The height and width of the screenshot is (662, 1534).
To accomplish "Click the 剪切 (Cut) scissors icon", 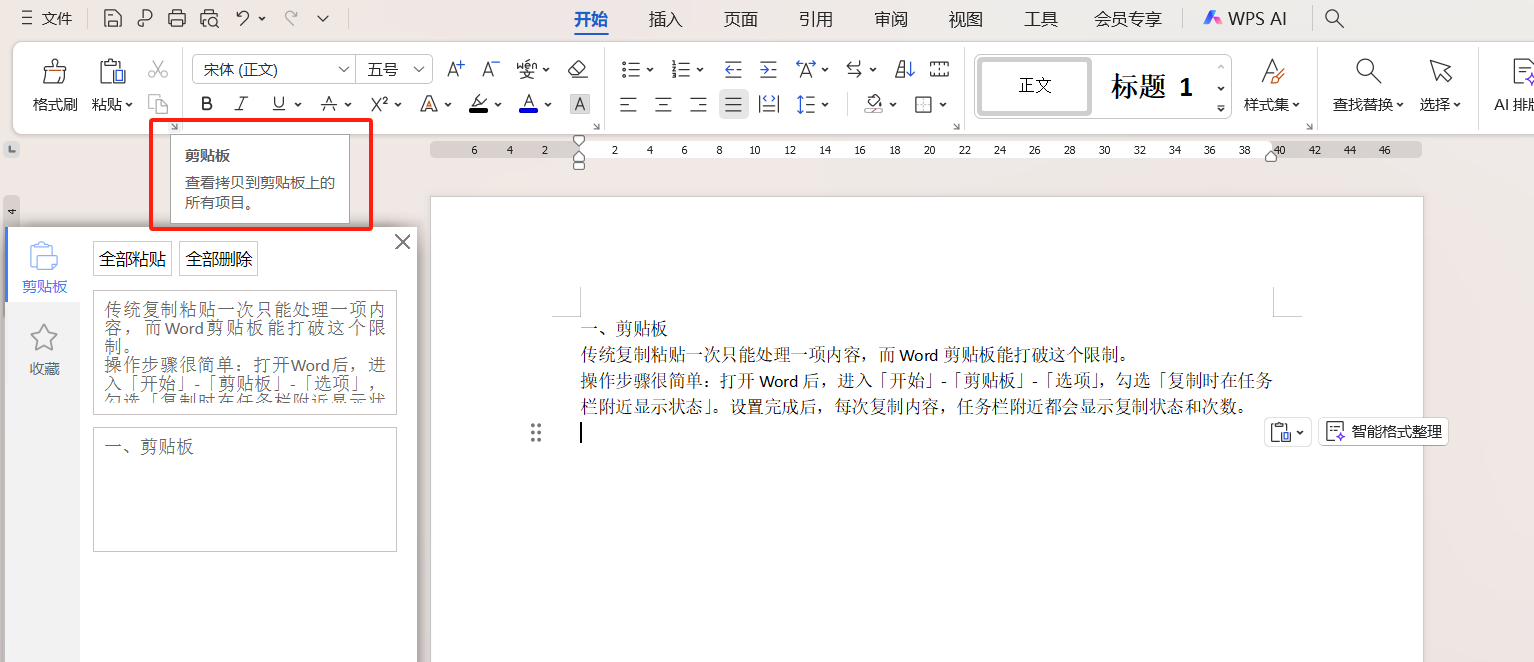I will click(x=157, y=68).
